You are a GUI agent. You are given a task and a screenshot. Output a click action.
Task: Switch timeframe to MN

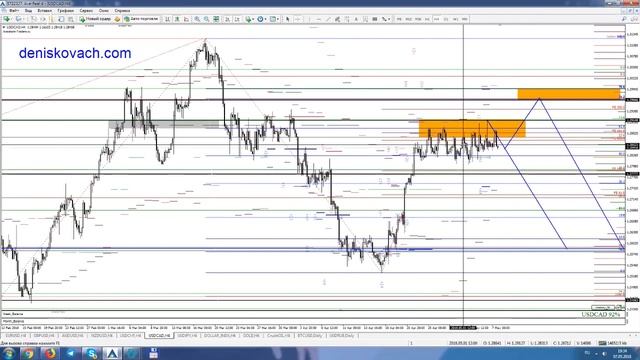[x=464, y=19]
